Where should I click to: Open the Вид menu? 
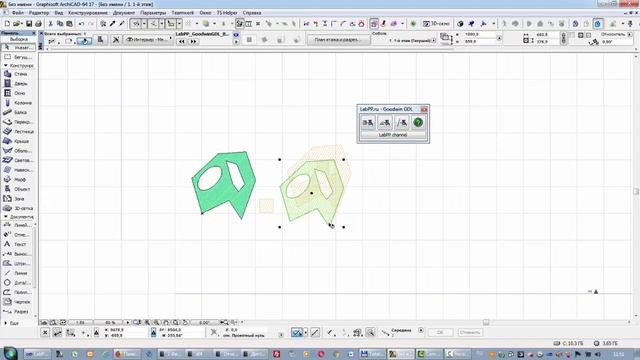[x=59, y=13]
